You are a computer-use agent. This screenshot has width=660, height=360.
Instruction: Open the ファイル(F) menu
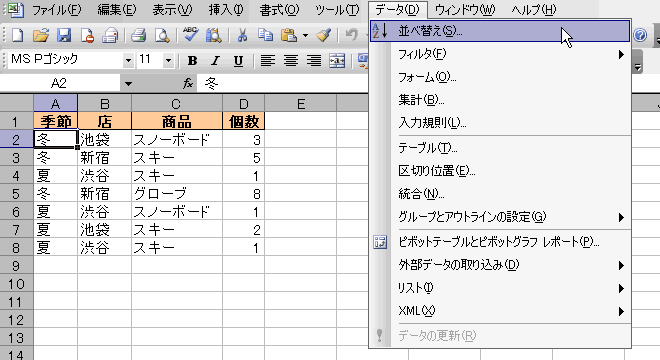click(56, 10)
